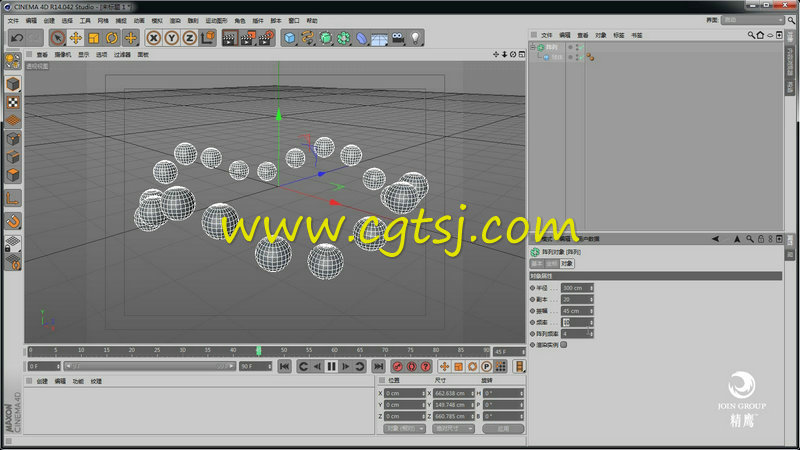
Task: Toggle Autokeying red button
Action: coord(411,366)
